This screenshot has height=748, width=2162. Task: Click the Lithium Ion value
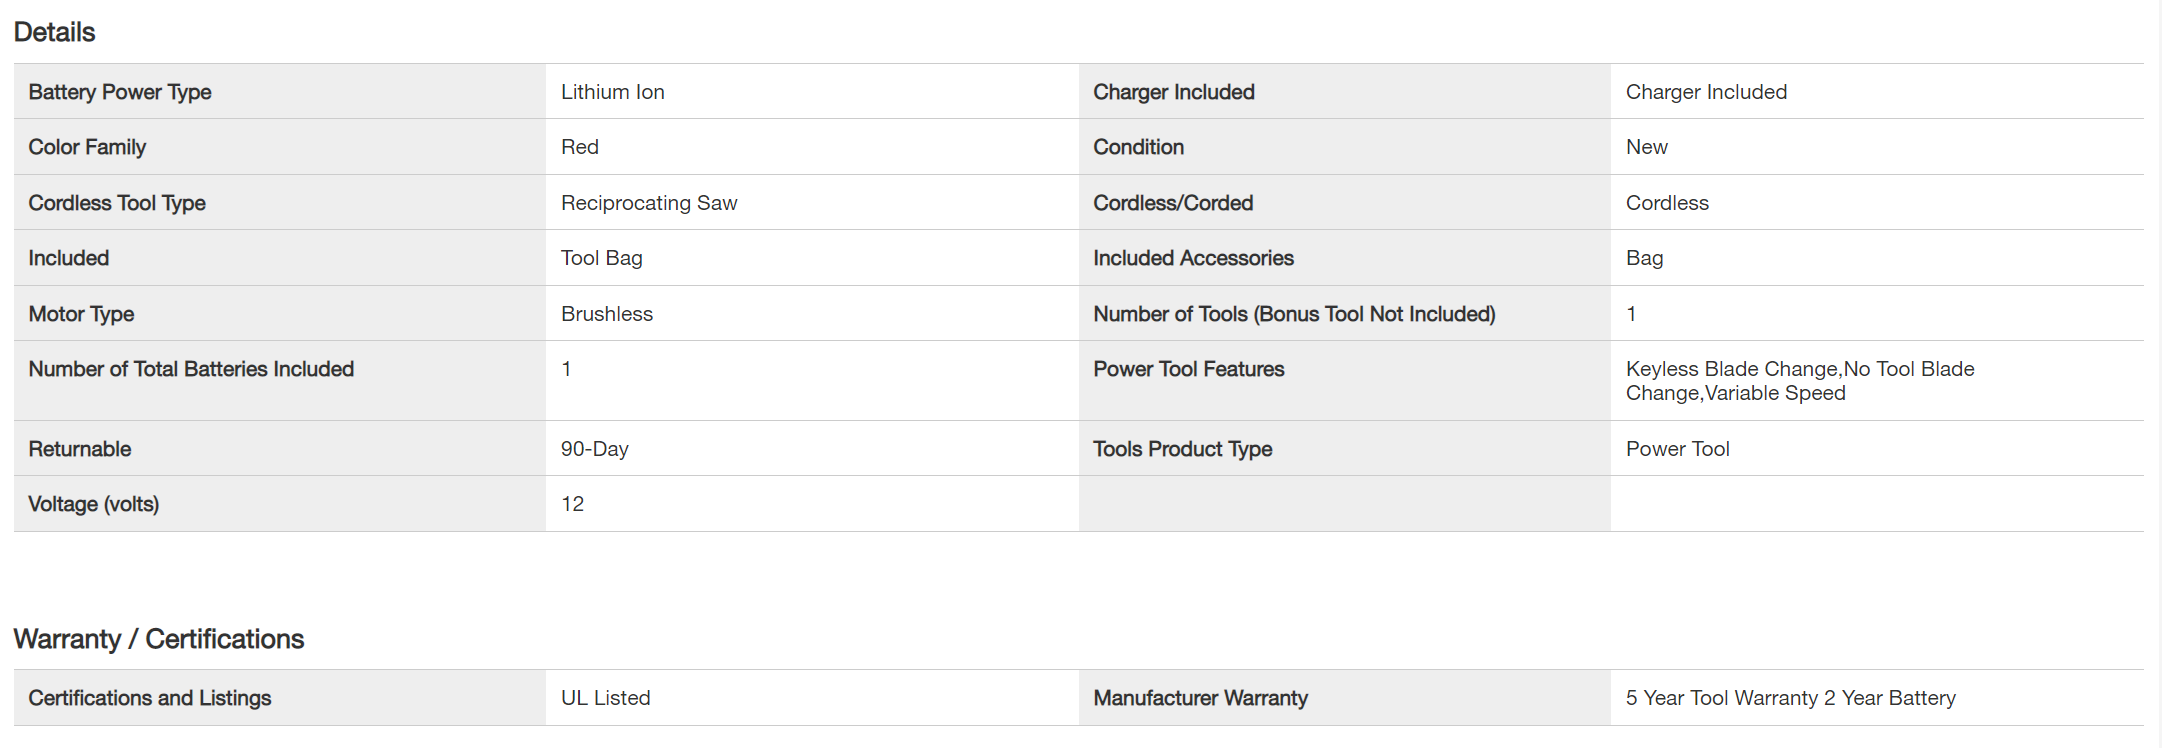click(612, 92)
